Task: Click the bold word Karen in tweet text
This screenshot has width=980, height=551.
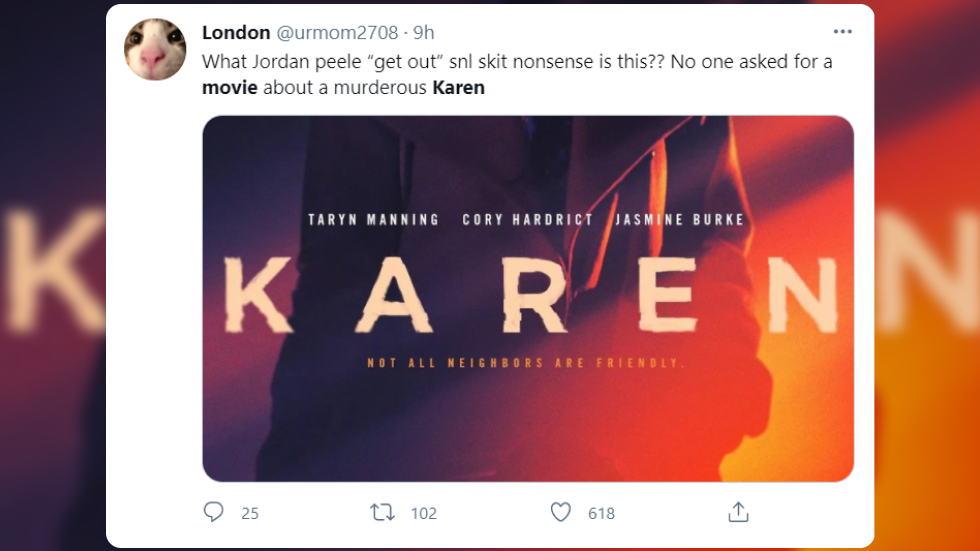Action: [x=458, y=88]
